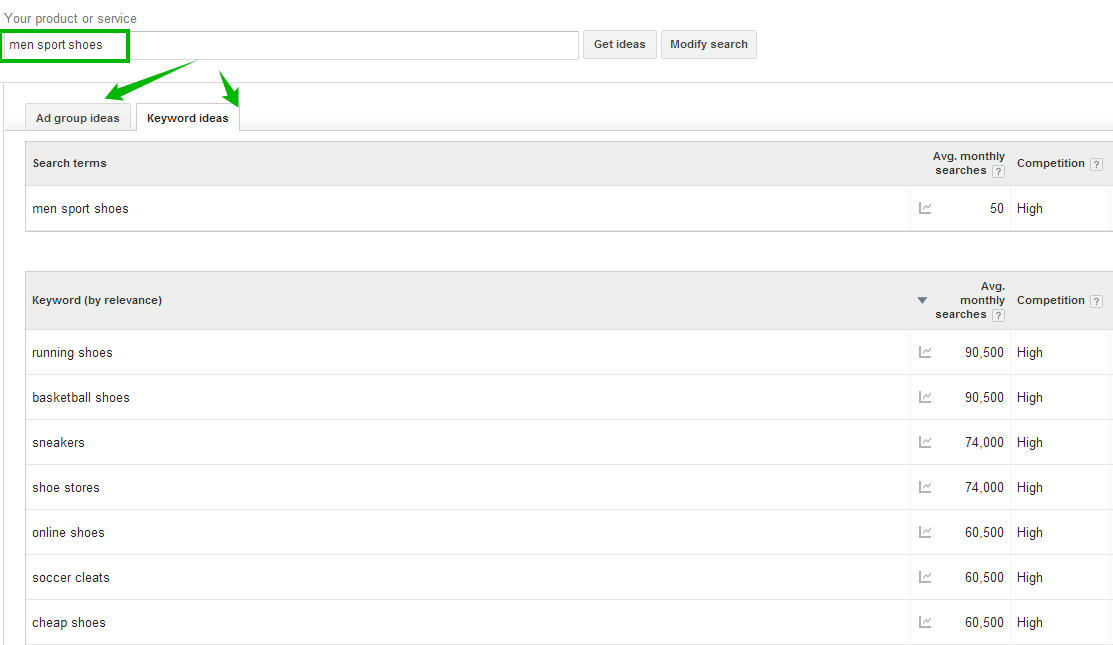Click the 50 searches value for men sport shoes
1113x645 pixels.
click(x=997, y=209)
